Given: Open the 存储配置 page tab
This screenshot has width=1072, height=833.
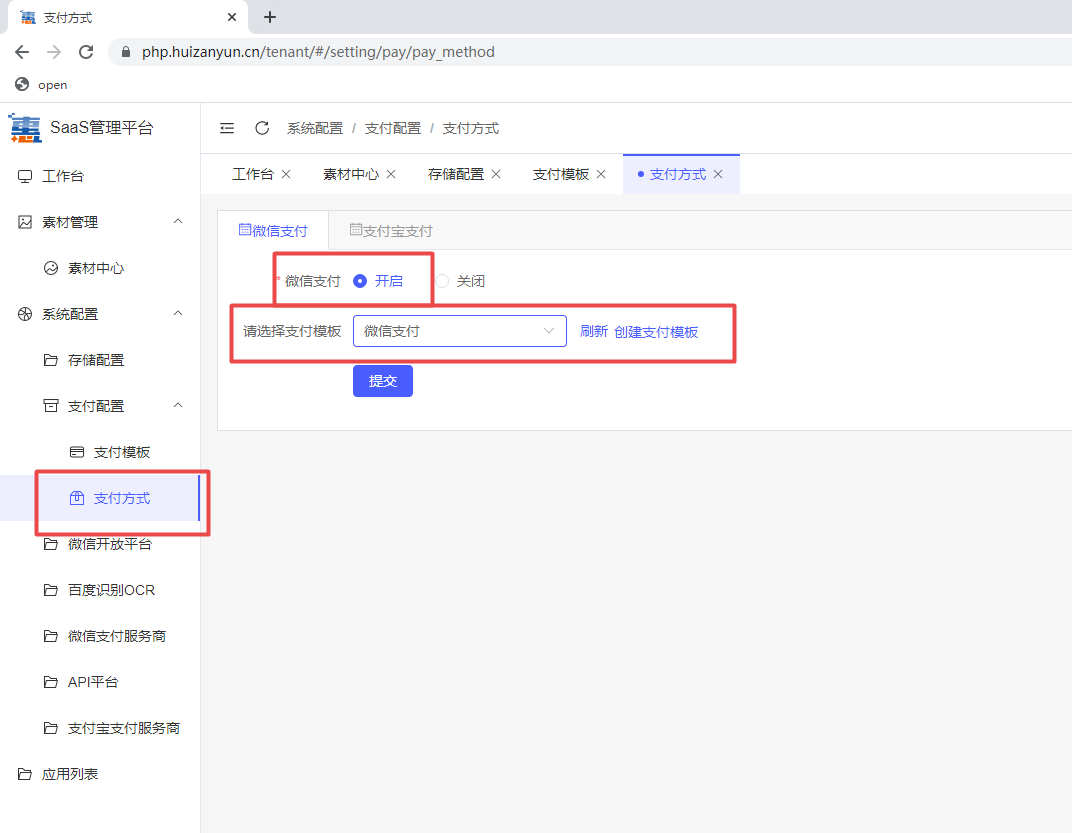Looking at the screenshot, I should [x=456, y=174].
